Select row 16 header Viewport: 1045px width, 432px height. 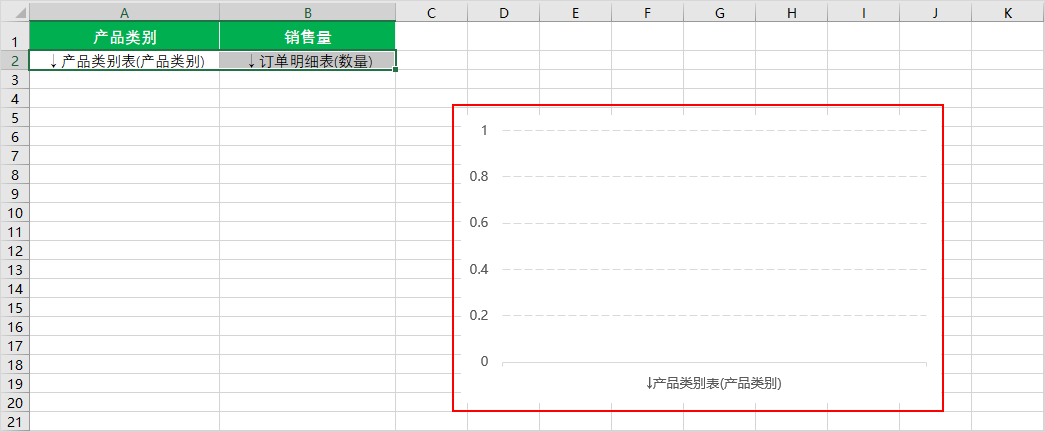tap(15, 327)
